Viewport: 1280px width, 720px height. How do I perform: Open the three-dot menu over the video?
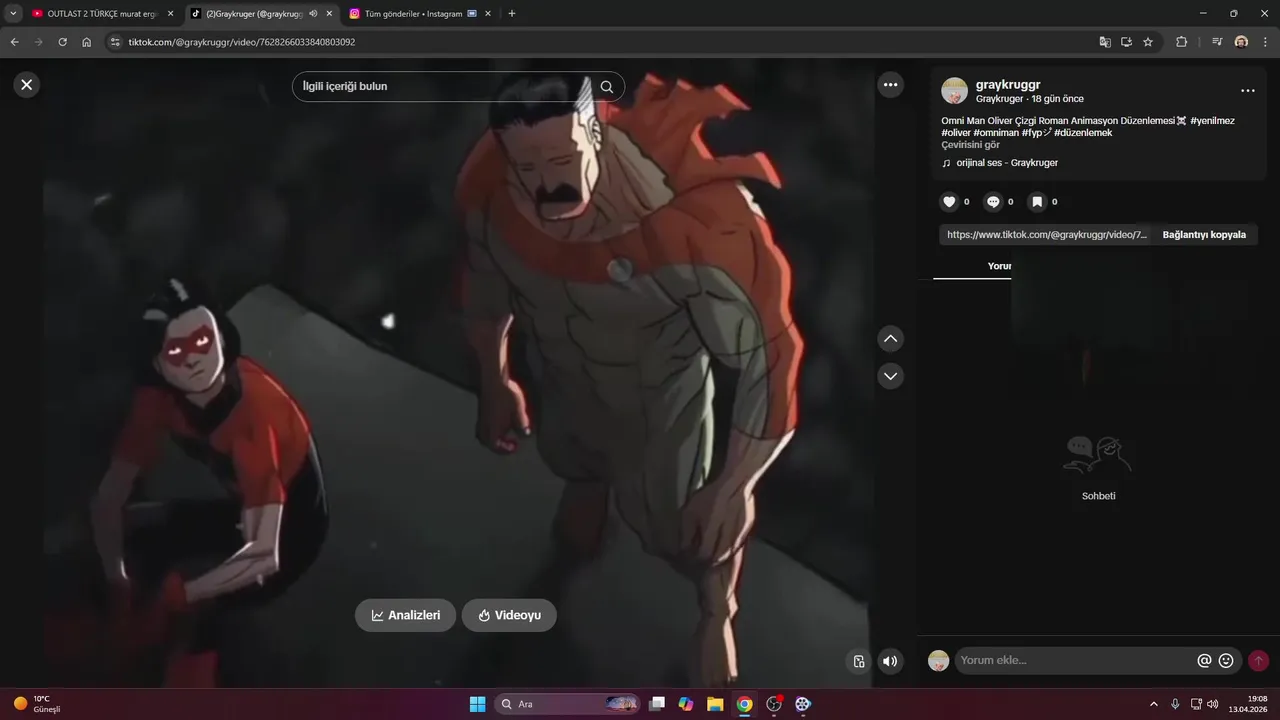pyautogui.click(x=890, y=85)
